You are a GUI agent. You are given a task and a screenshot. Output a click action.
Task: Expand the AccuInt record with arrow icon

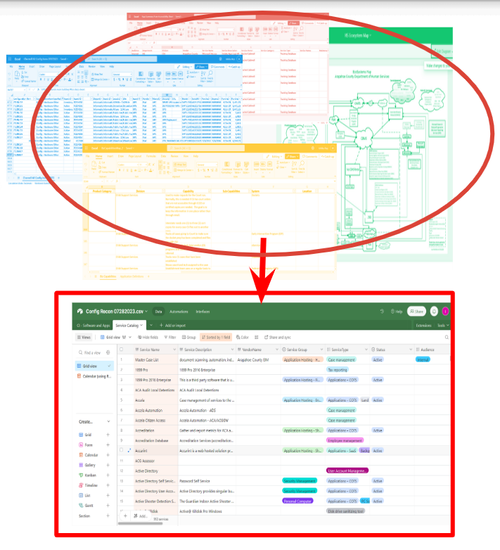click(x=129, y=450)
